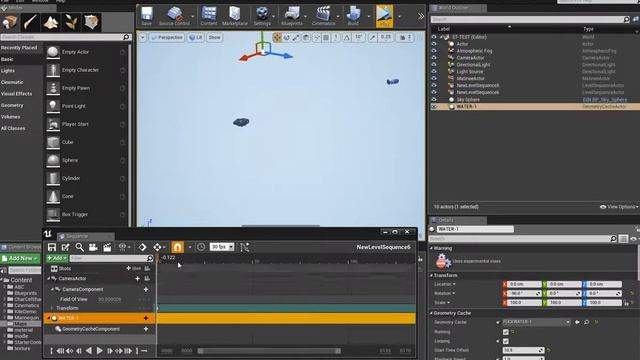Select the Paint mode brush icon
The height and width of the screenshot is (360, 640).
31,22
